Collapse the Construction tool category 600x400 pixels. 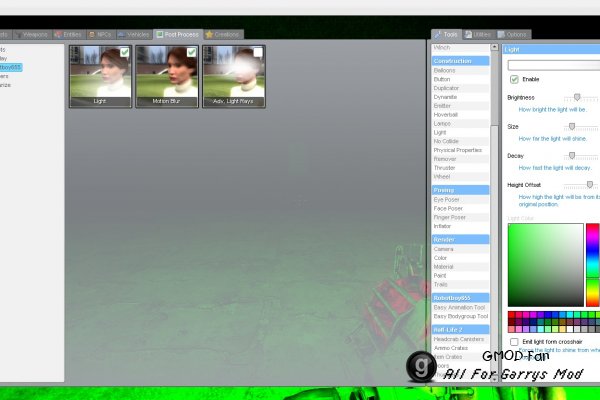click(461, 61)
